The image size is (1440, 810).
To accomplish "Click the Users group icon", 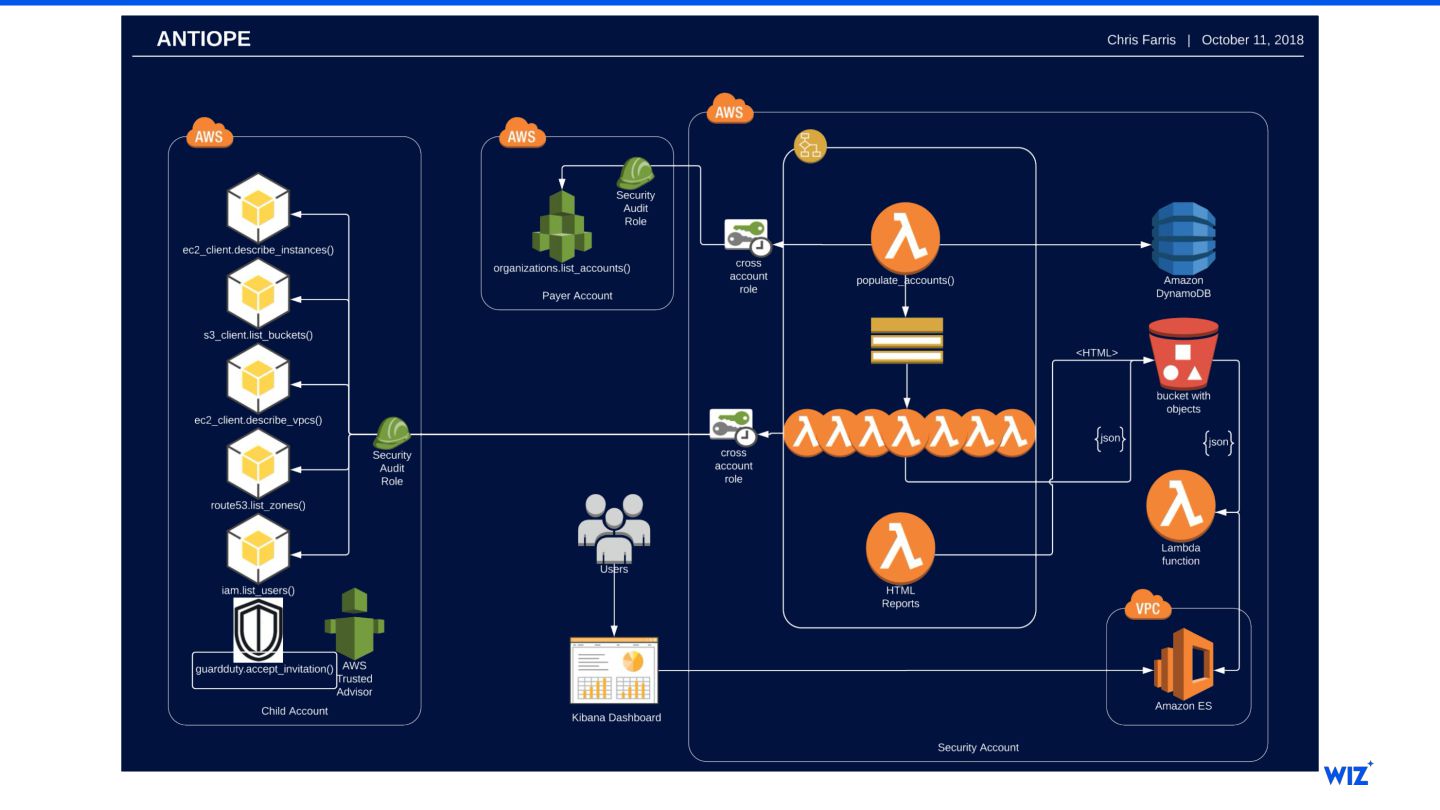I will [x=614, y=526].
